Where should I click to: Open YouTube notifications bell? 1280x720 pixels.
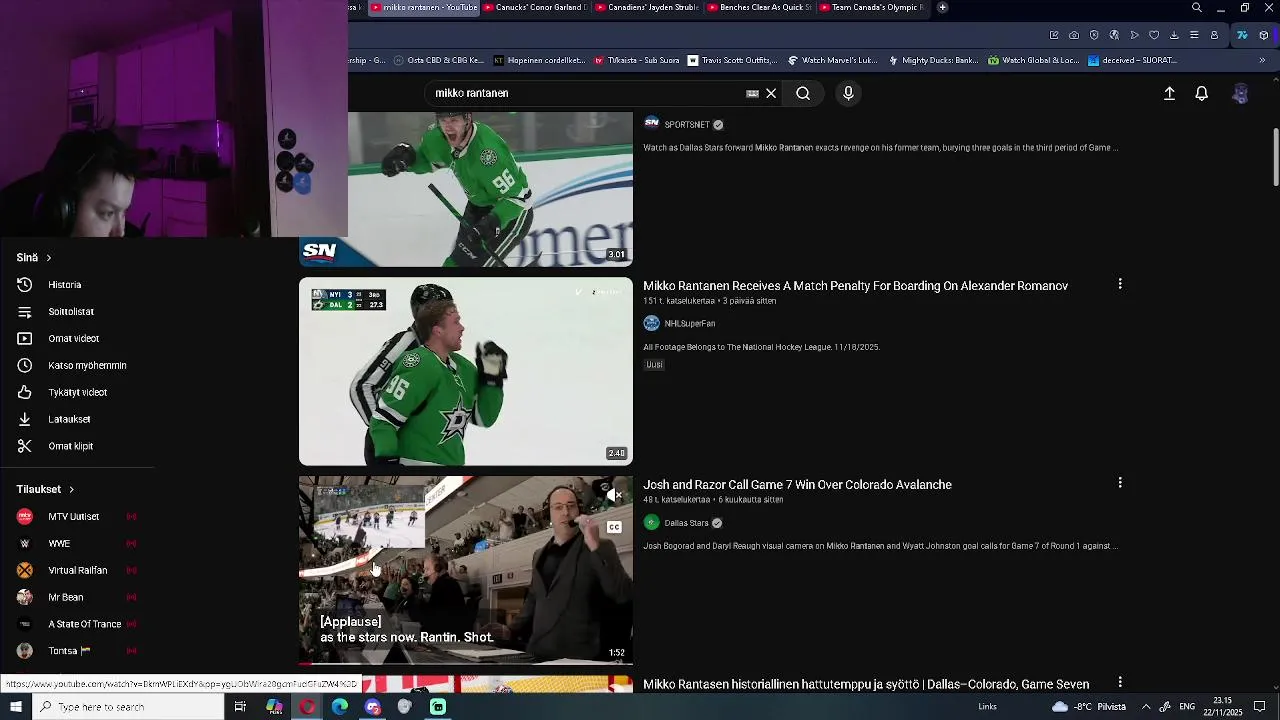tap(1202, 93)
